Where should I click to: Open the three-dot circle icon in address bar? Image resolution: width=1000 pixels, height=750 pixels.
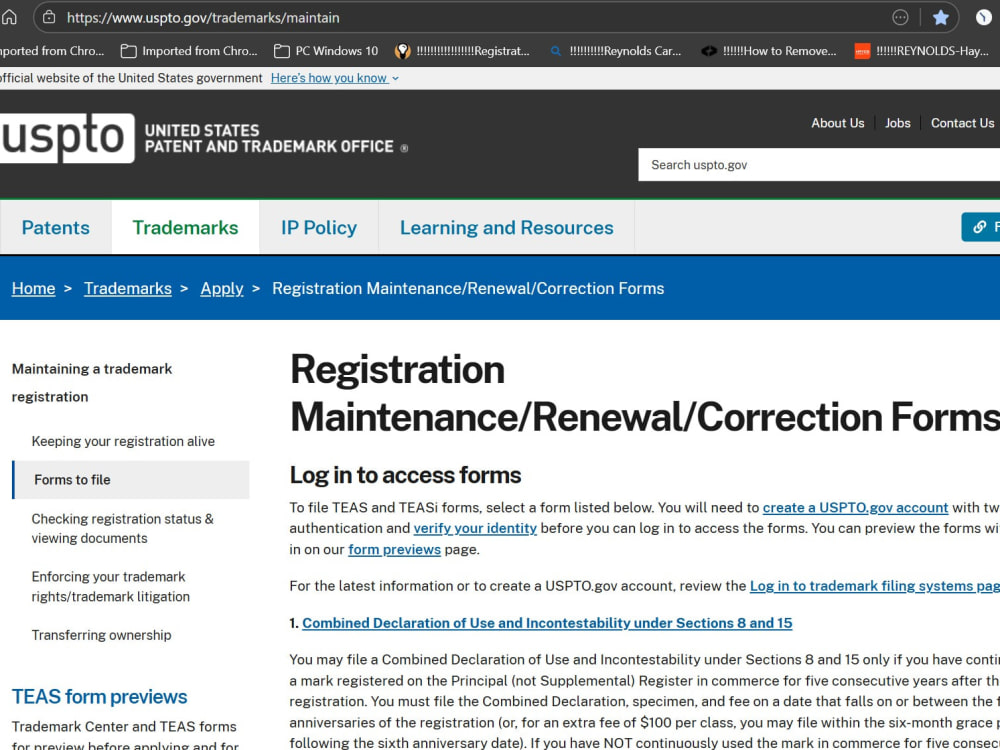(x=900, y=17)
